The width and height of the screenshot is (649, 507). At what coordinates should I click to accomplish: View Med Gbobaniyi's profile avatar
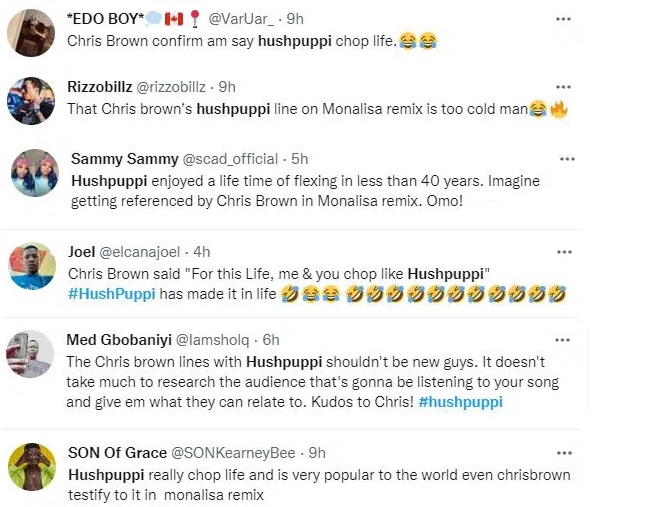click(30, 354)
